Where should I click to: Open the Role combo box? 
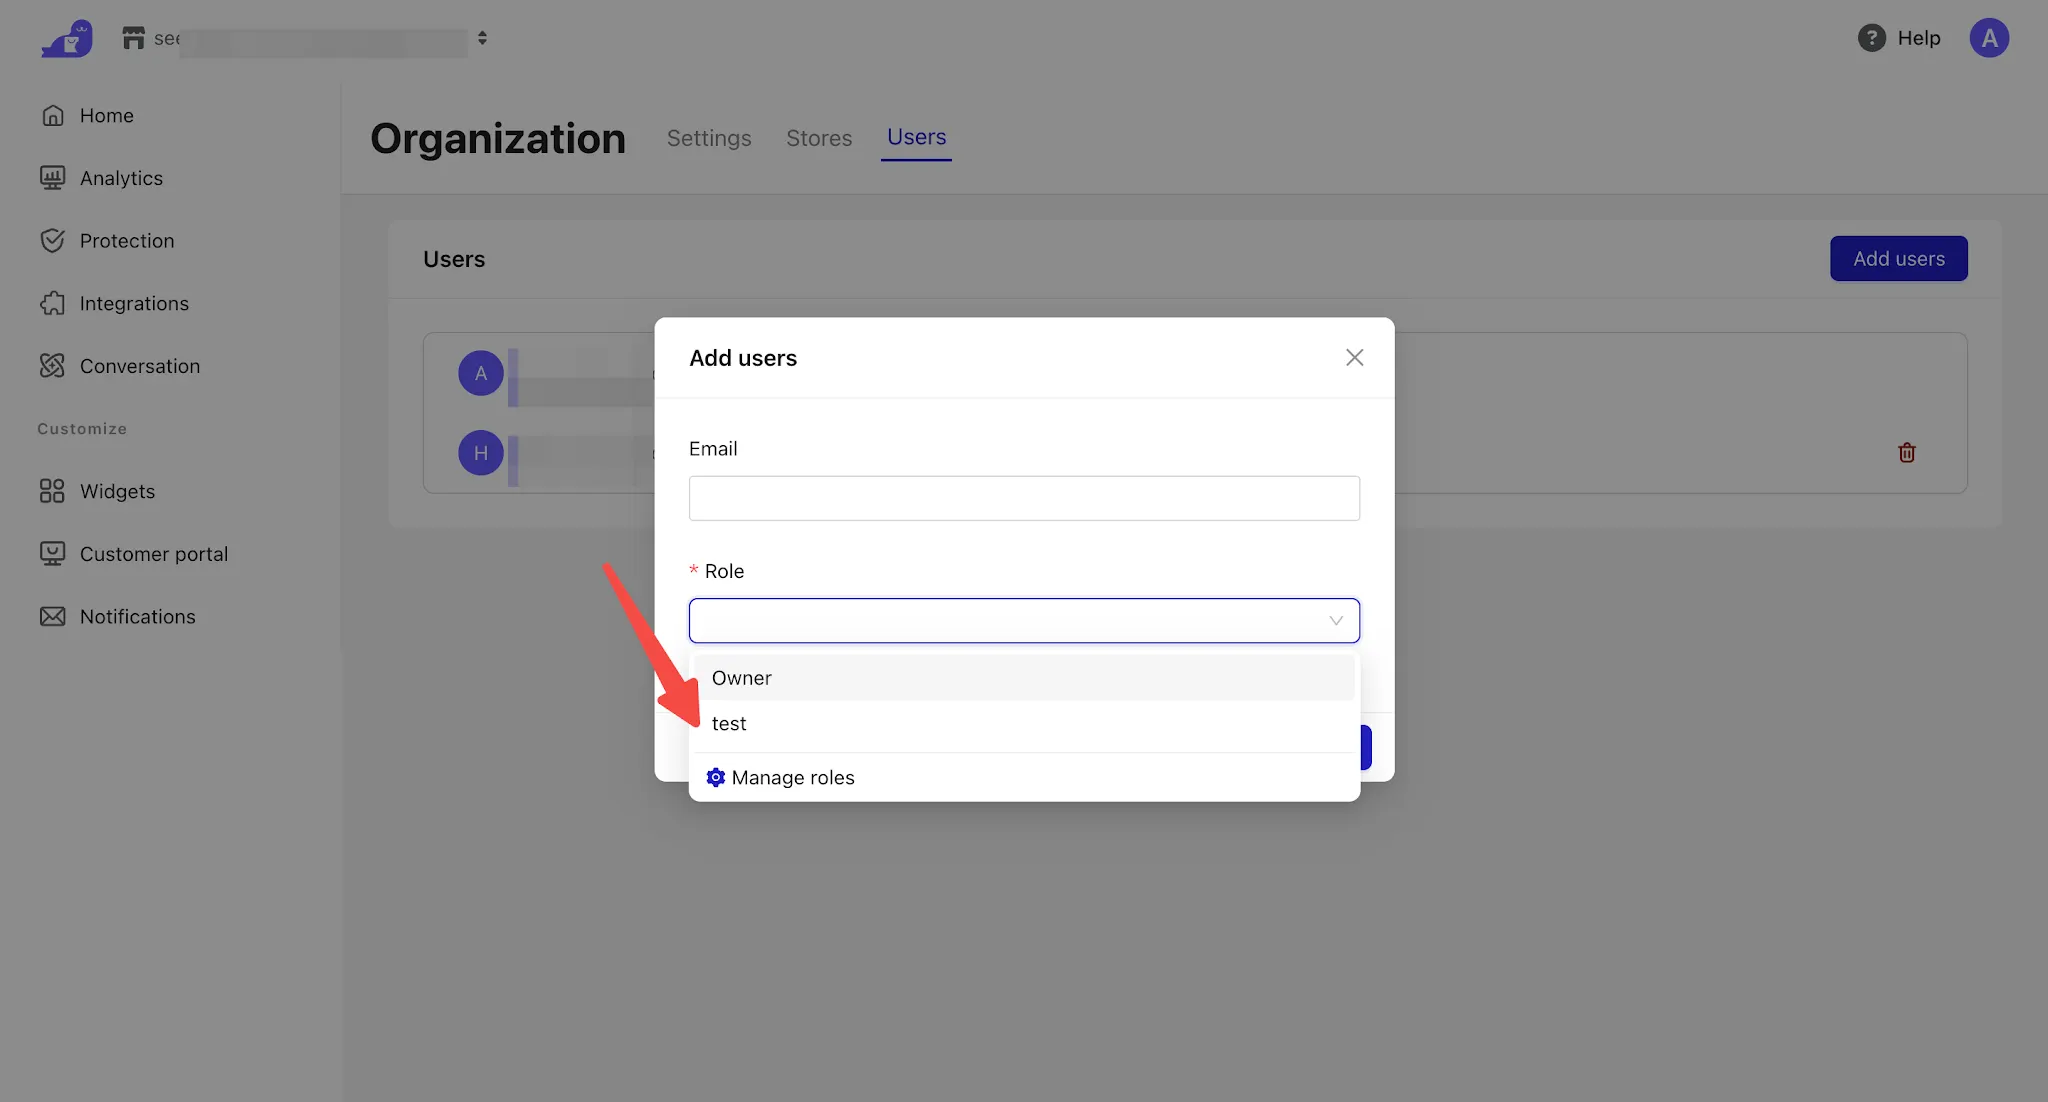coord(1024,620)
